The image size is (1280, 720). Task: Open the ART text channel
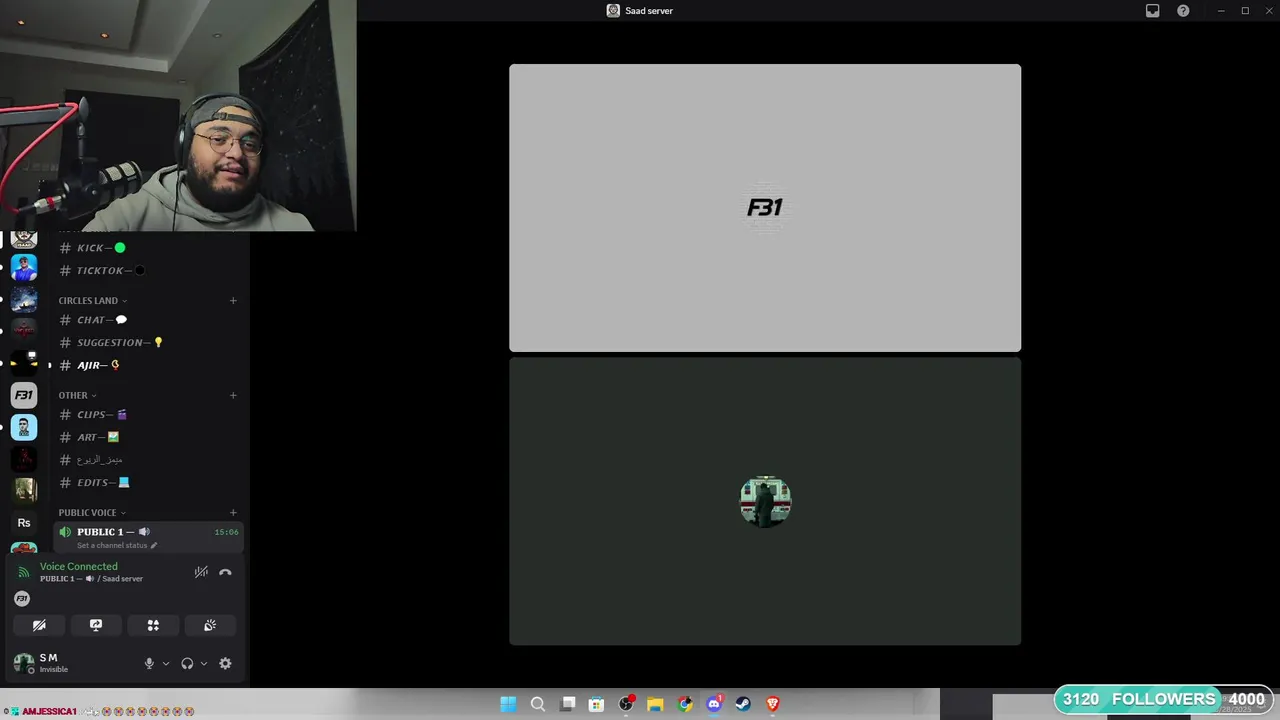coord(147,437)
